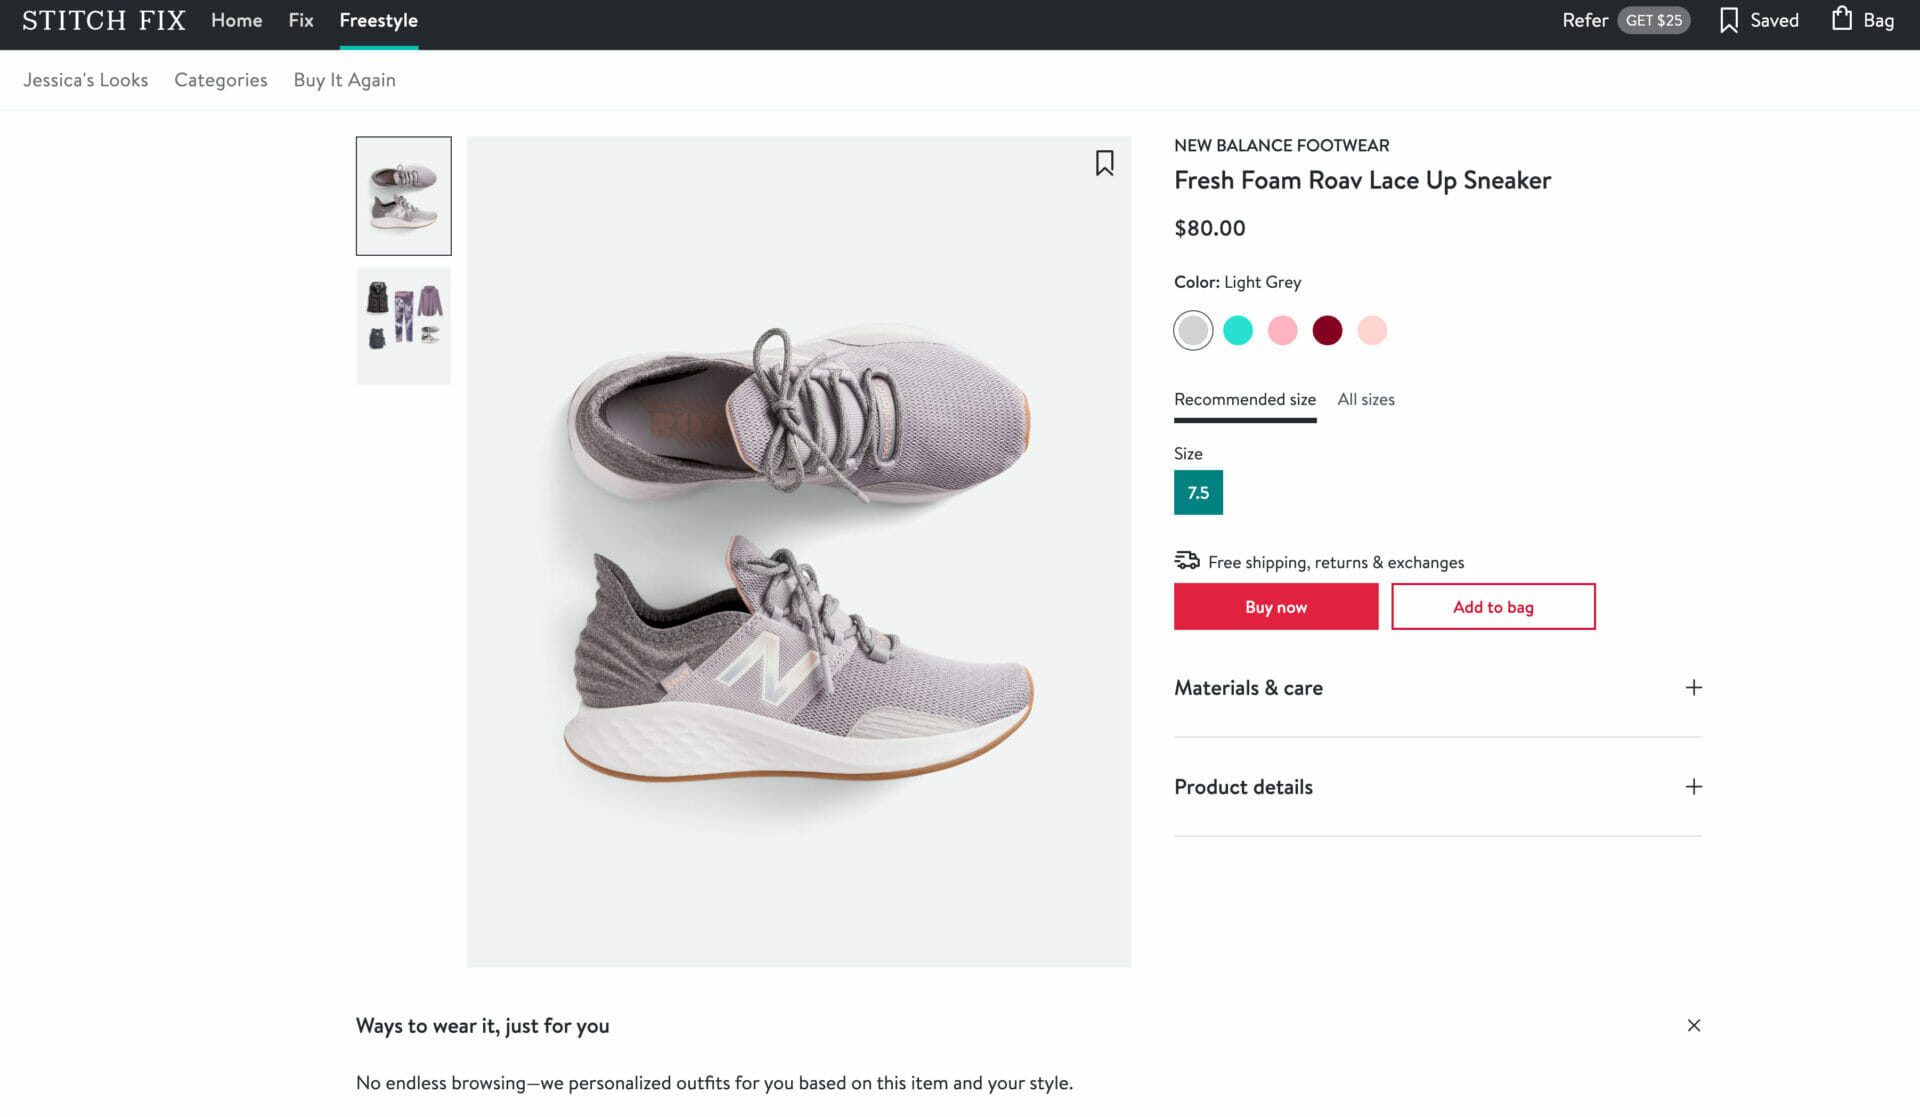1920x1117 pixels.
Task: Expand the Materials & care section
Action: click(1693, 688)
